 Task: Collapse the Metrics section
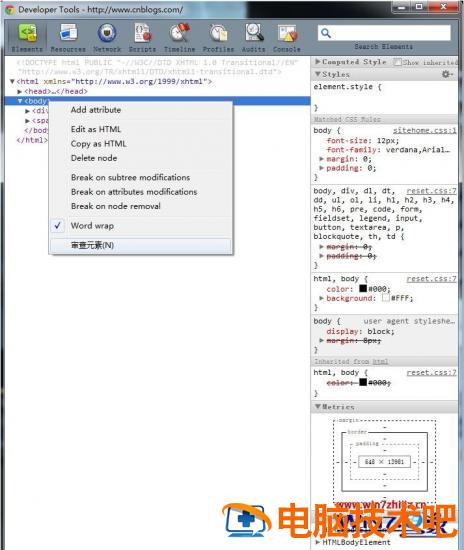[317, 407]
